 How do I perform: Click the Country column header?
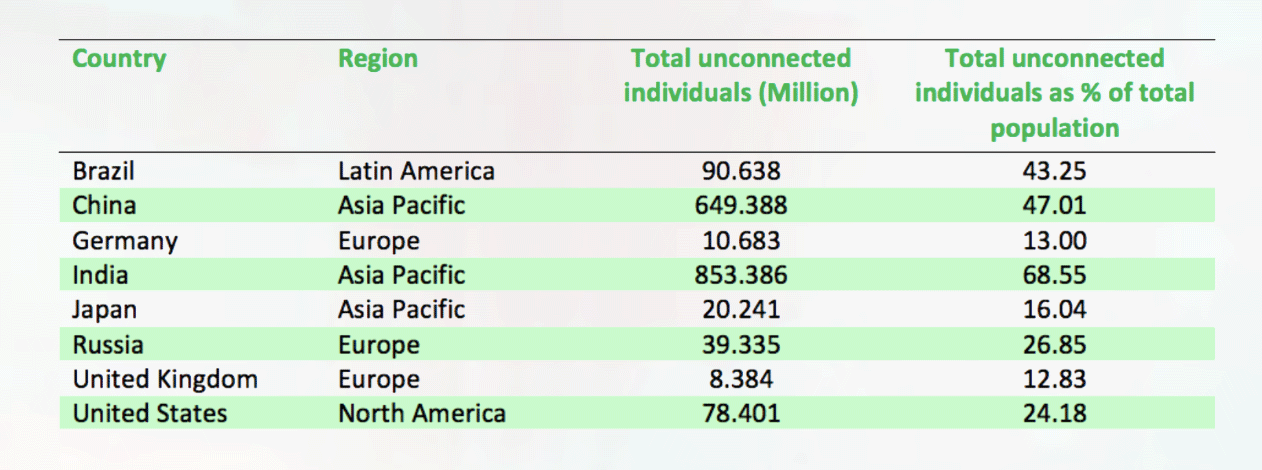[x=119, y=58]
